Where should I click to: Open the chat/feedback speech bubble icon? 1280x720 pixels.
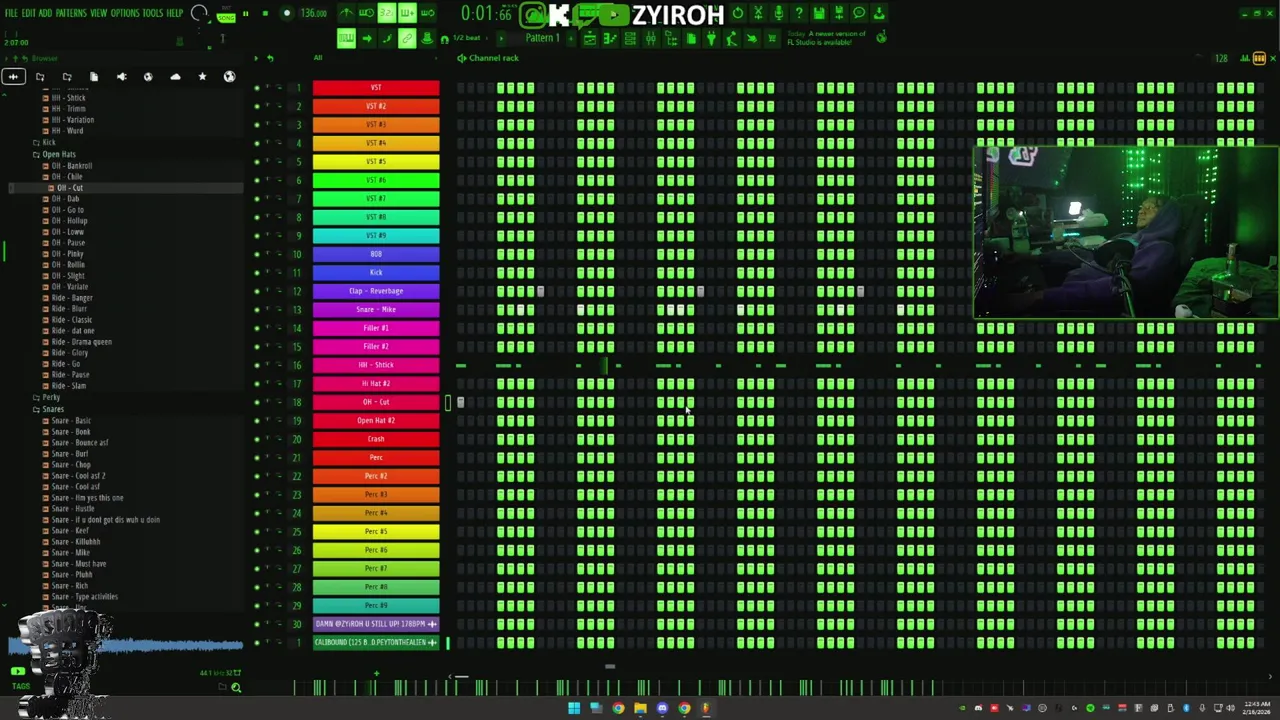(858, 13)
